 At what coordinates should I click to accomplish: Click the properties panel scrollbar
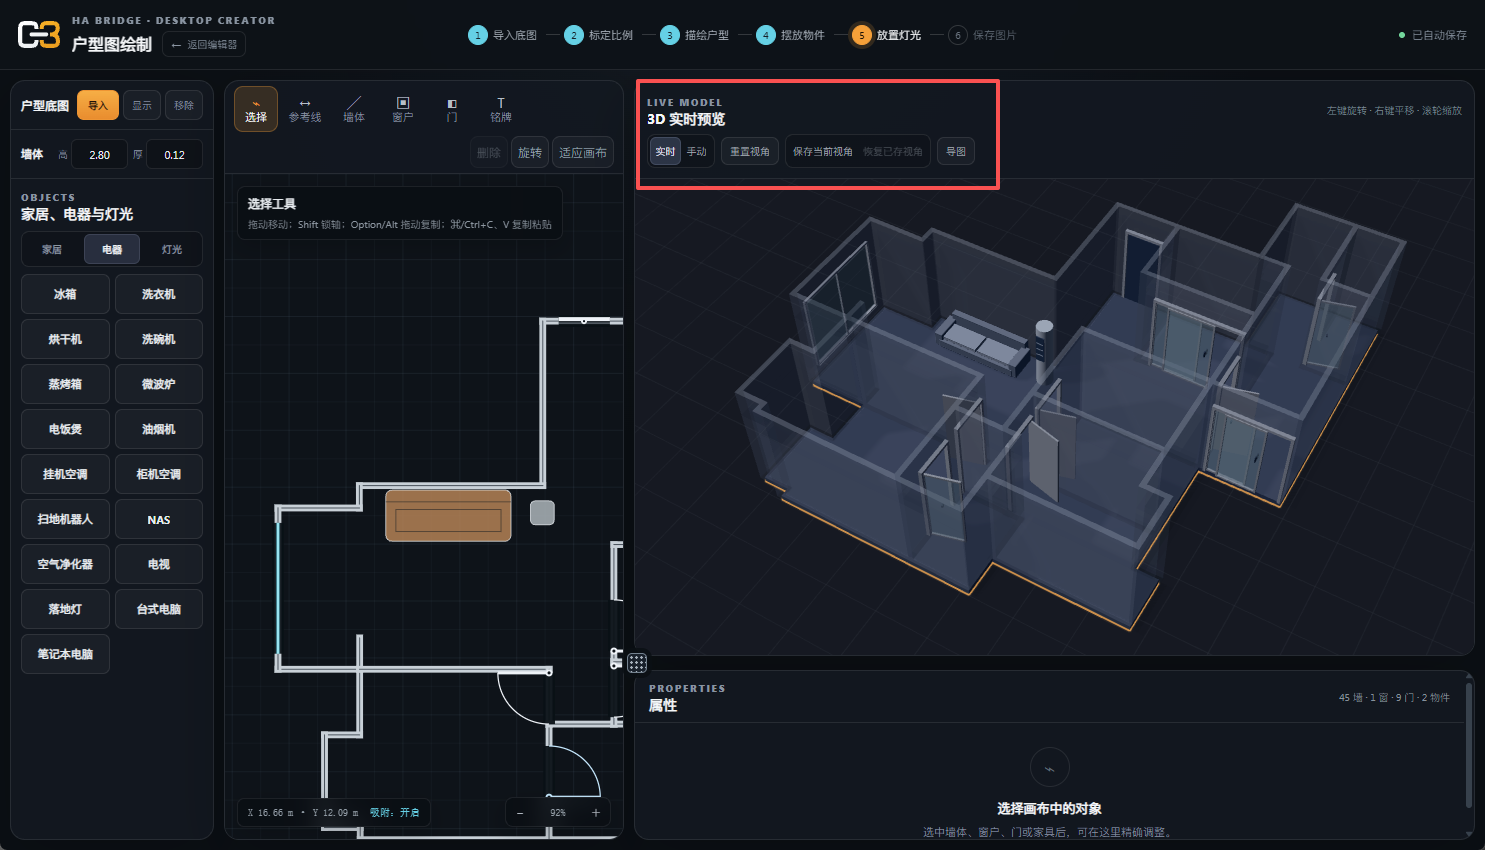click(x=1468, y=745)
